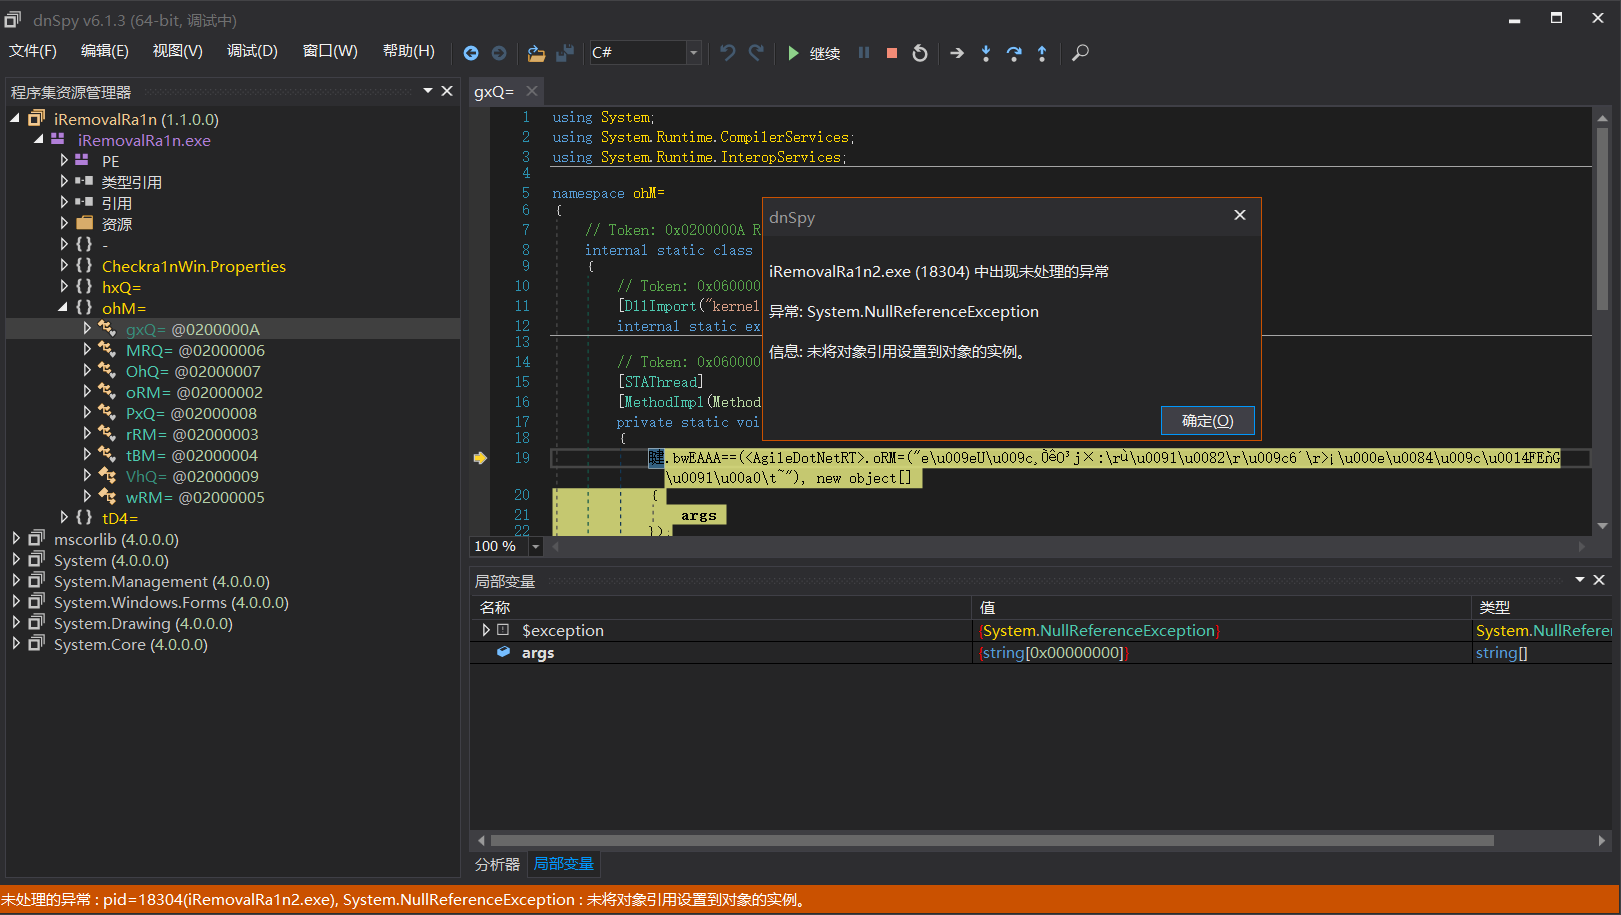The image size is (1621, 915).
Task: Expand the $exception variable row
Action: coord(486,630)
